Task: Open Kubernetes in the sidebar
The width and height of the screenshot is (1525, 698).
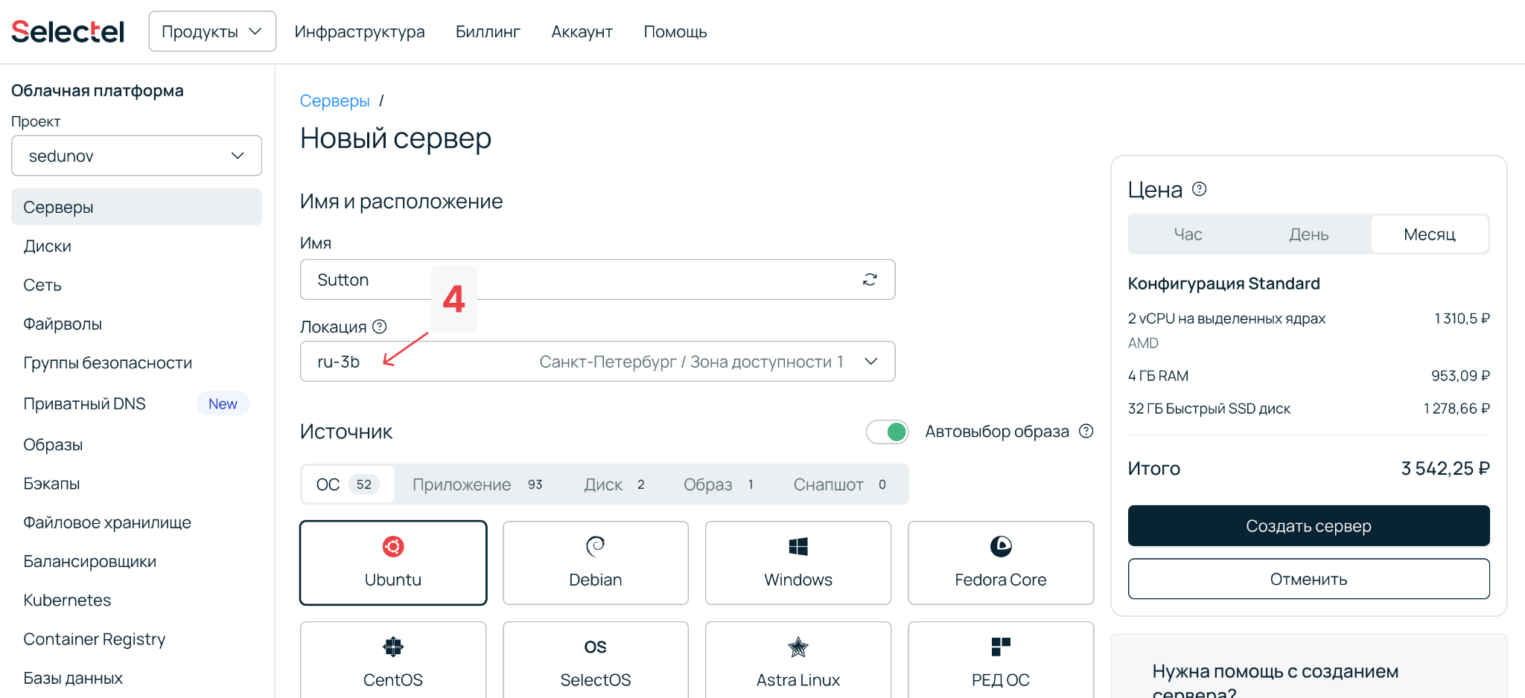Action: tap(136, 600)
